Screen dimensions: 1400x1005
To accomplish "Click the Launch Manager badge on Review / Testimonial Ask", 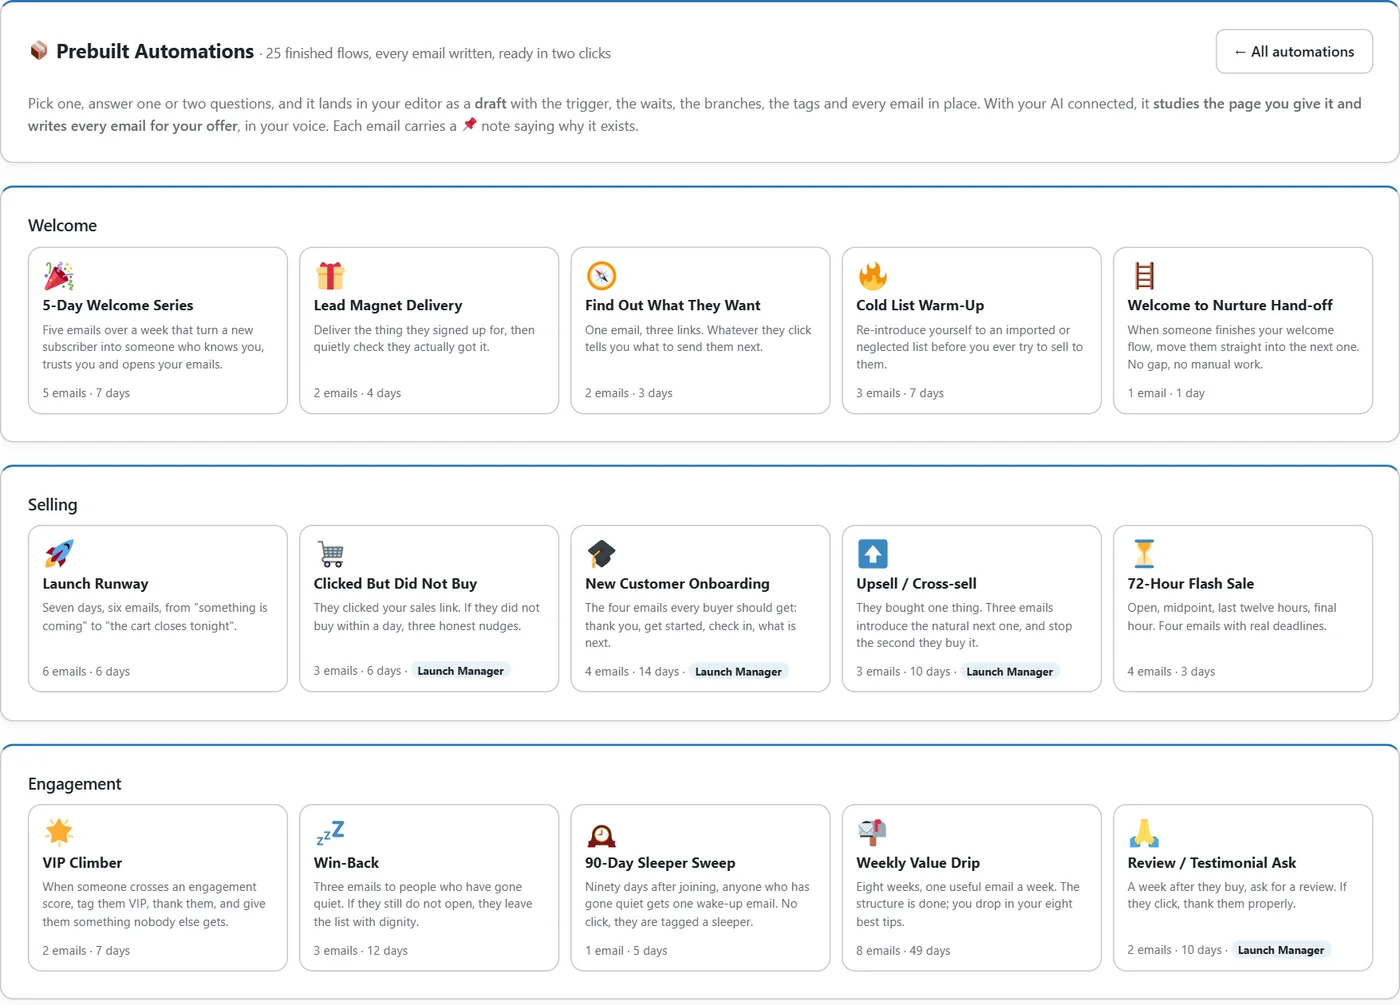I will click(1281, 950).
